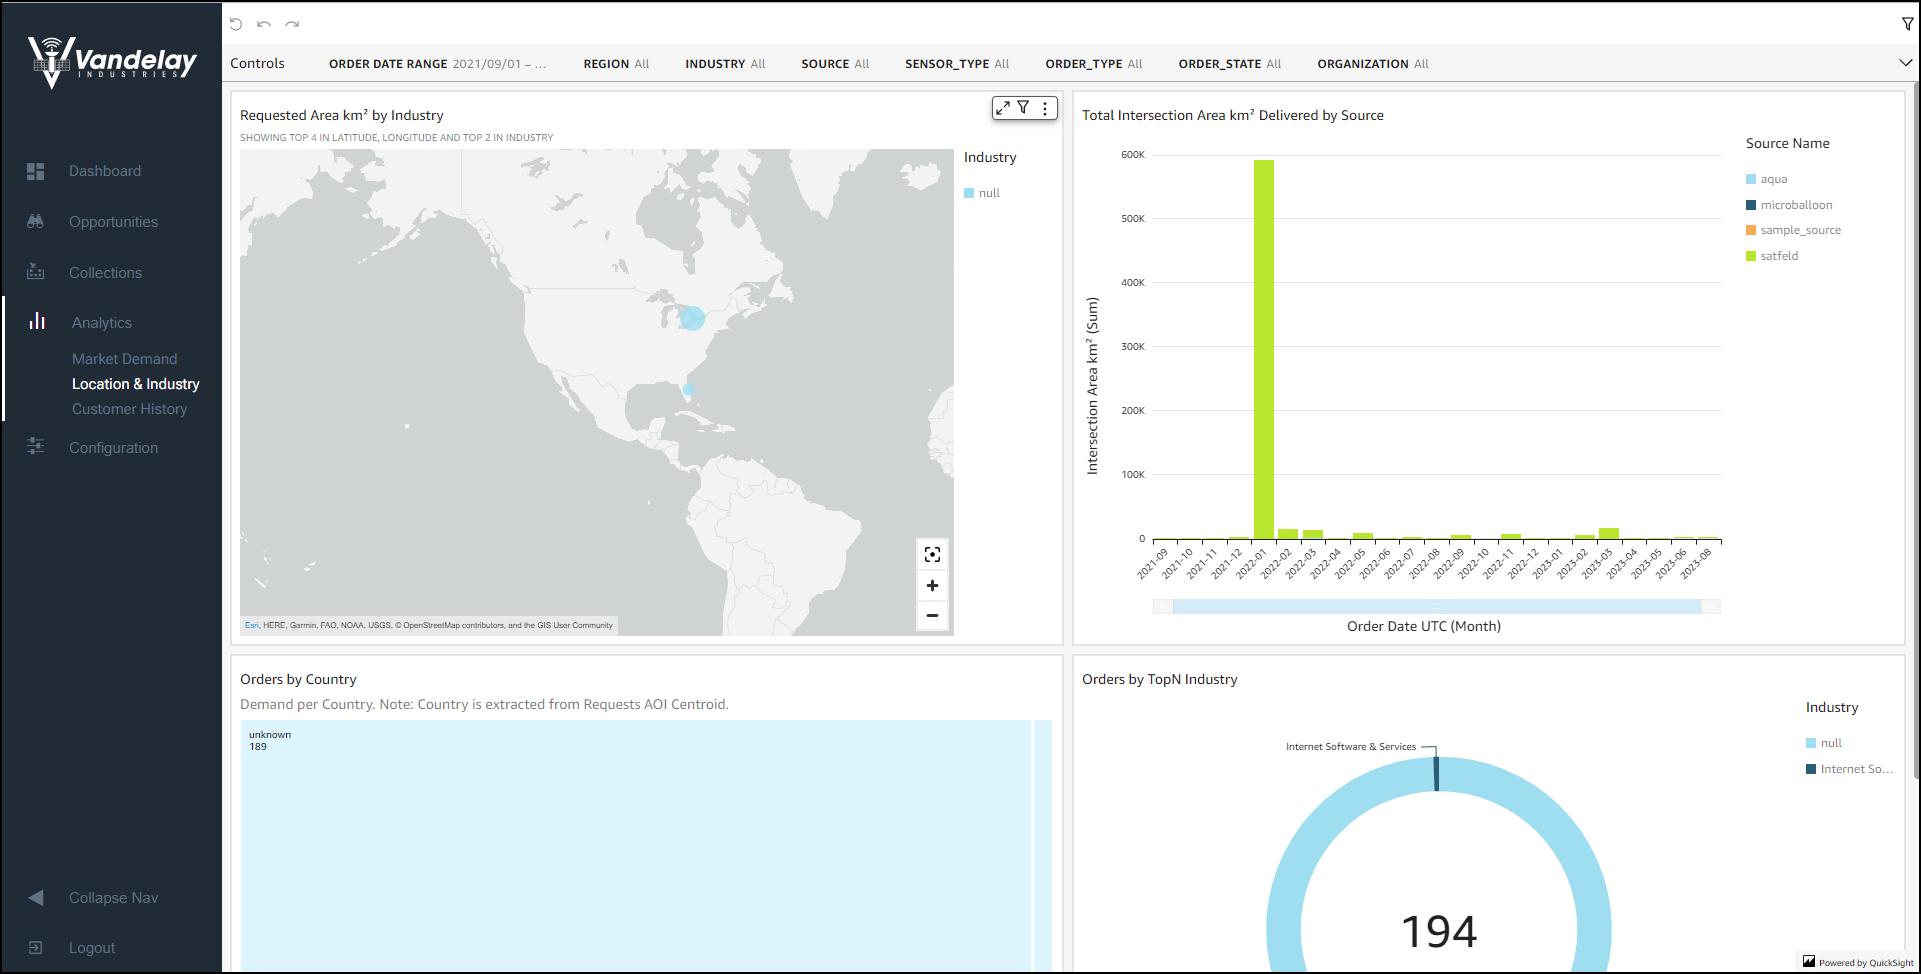Image resolution: width=1921 pixels, height=974 pixels.
Task: Click the Configuration sliders icon
Action: click(x=36, y=446)
